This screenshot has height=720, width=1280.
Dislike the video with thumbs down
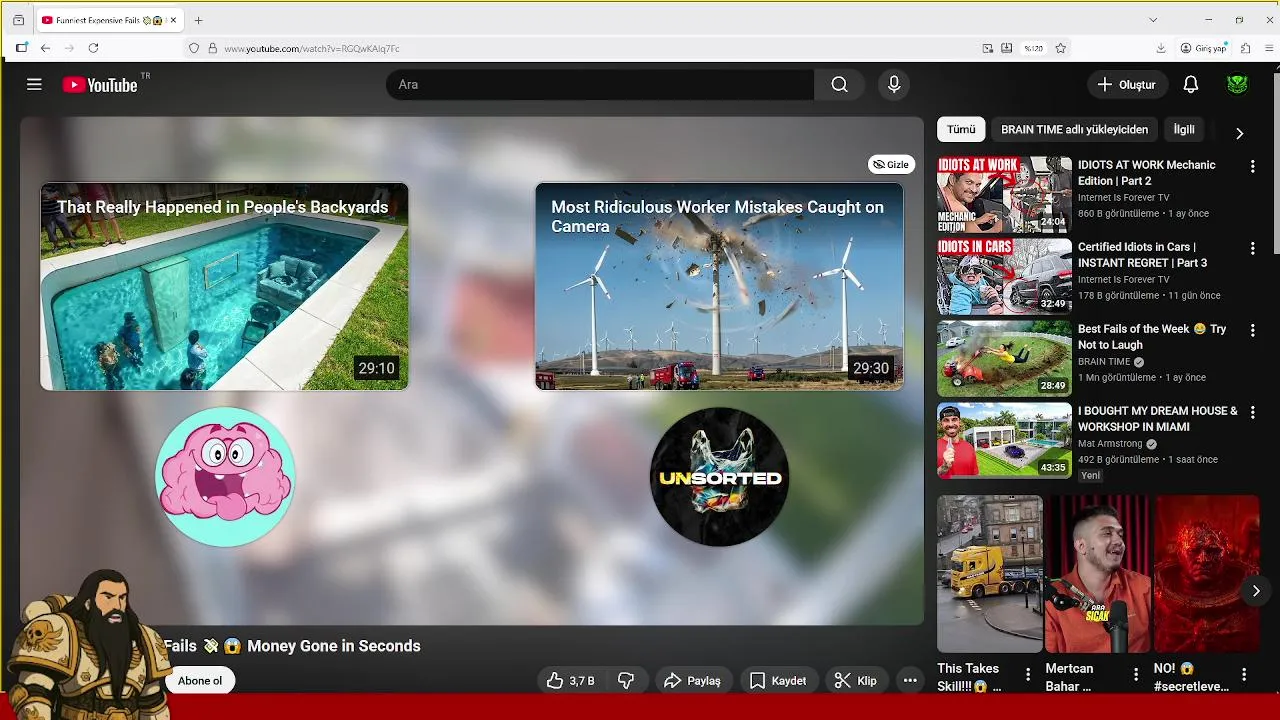tap(626, 681)
